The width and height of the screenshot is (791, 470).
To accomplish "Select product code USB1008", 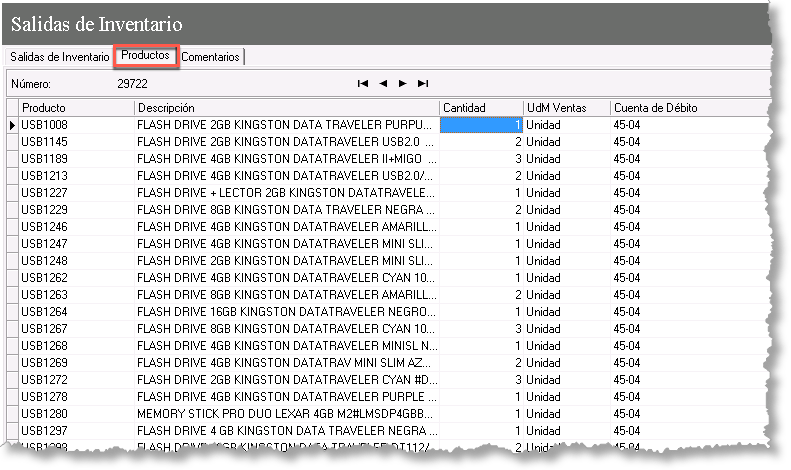I will [44, 125].
